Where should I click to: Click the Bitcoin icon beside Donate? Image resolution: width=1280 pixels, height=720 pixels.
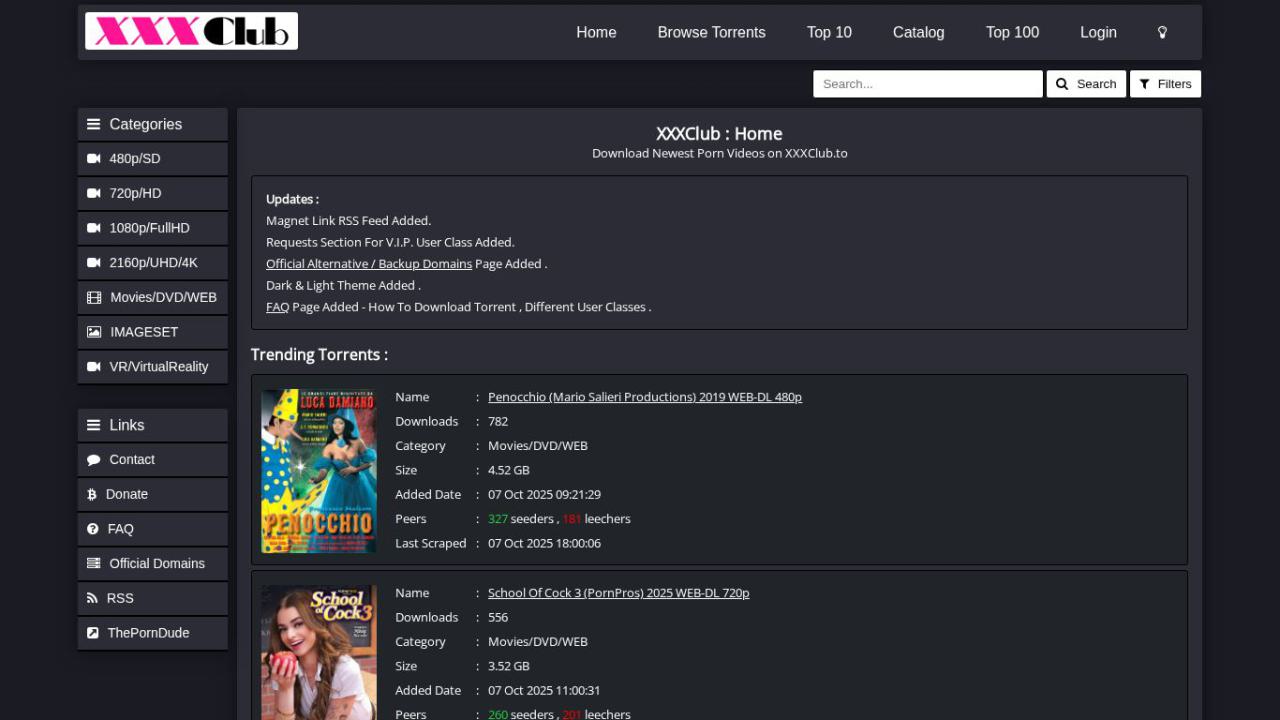92,495
